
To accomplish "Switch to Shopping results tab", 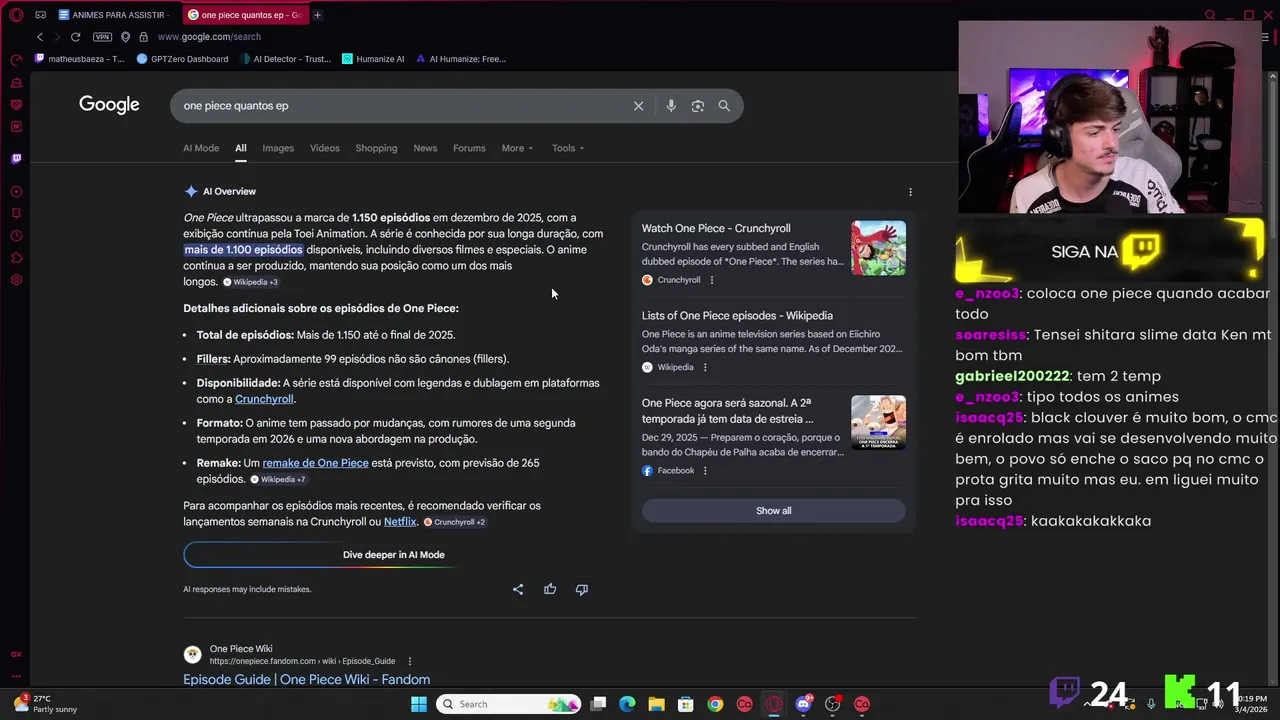I will [376, 148].
